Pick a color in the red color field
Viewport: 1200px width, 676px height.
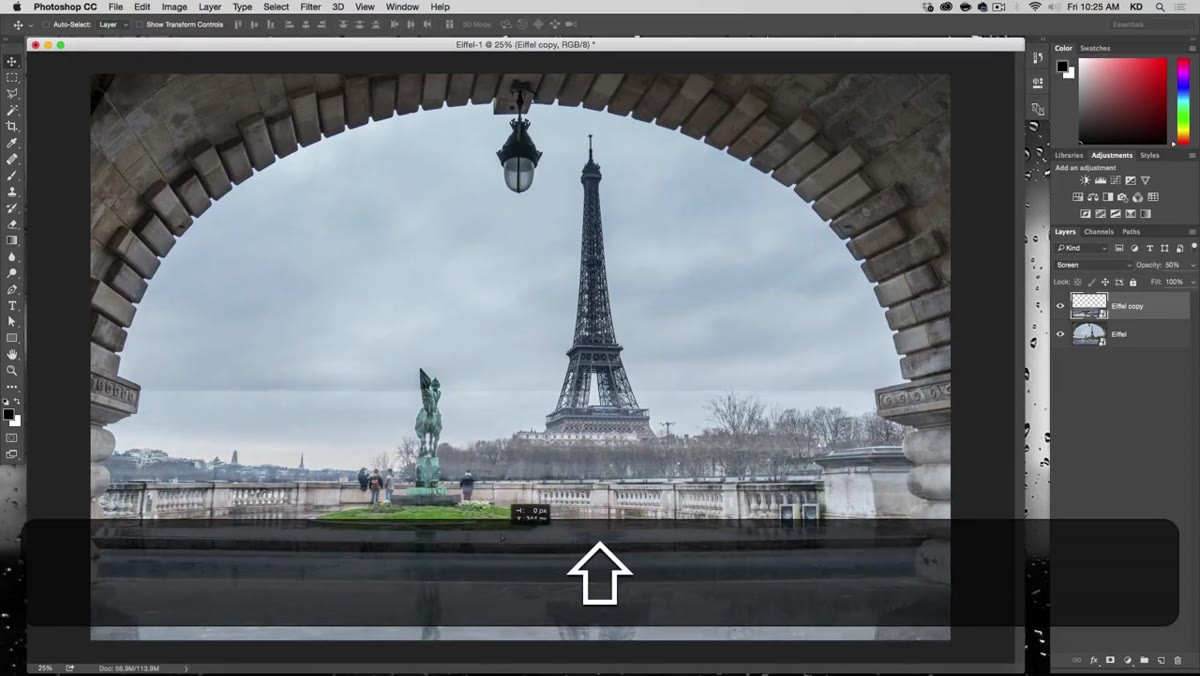(x=1122, y=101)
